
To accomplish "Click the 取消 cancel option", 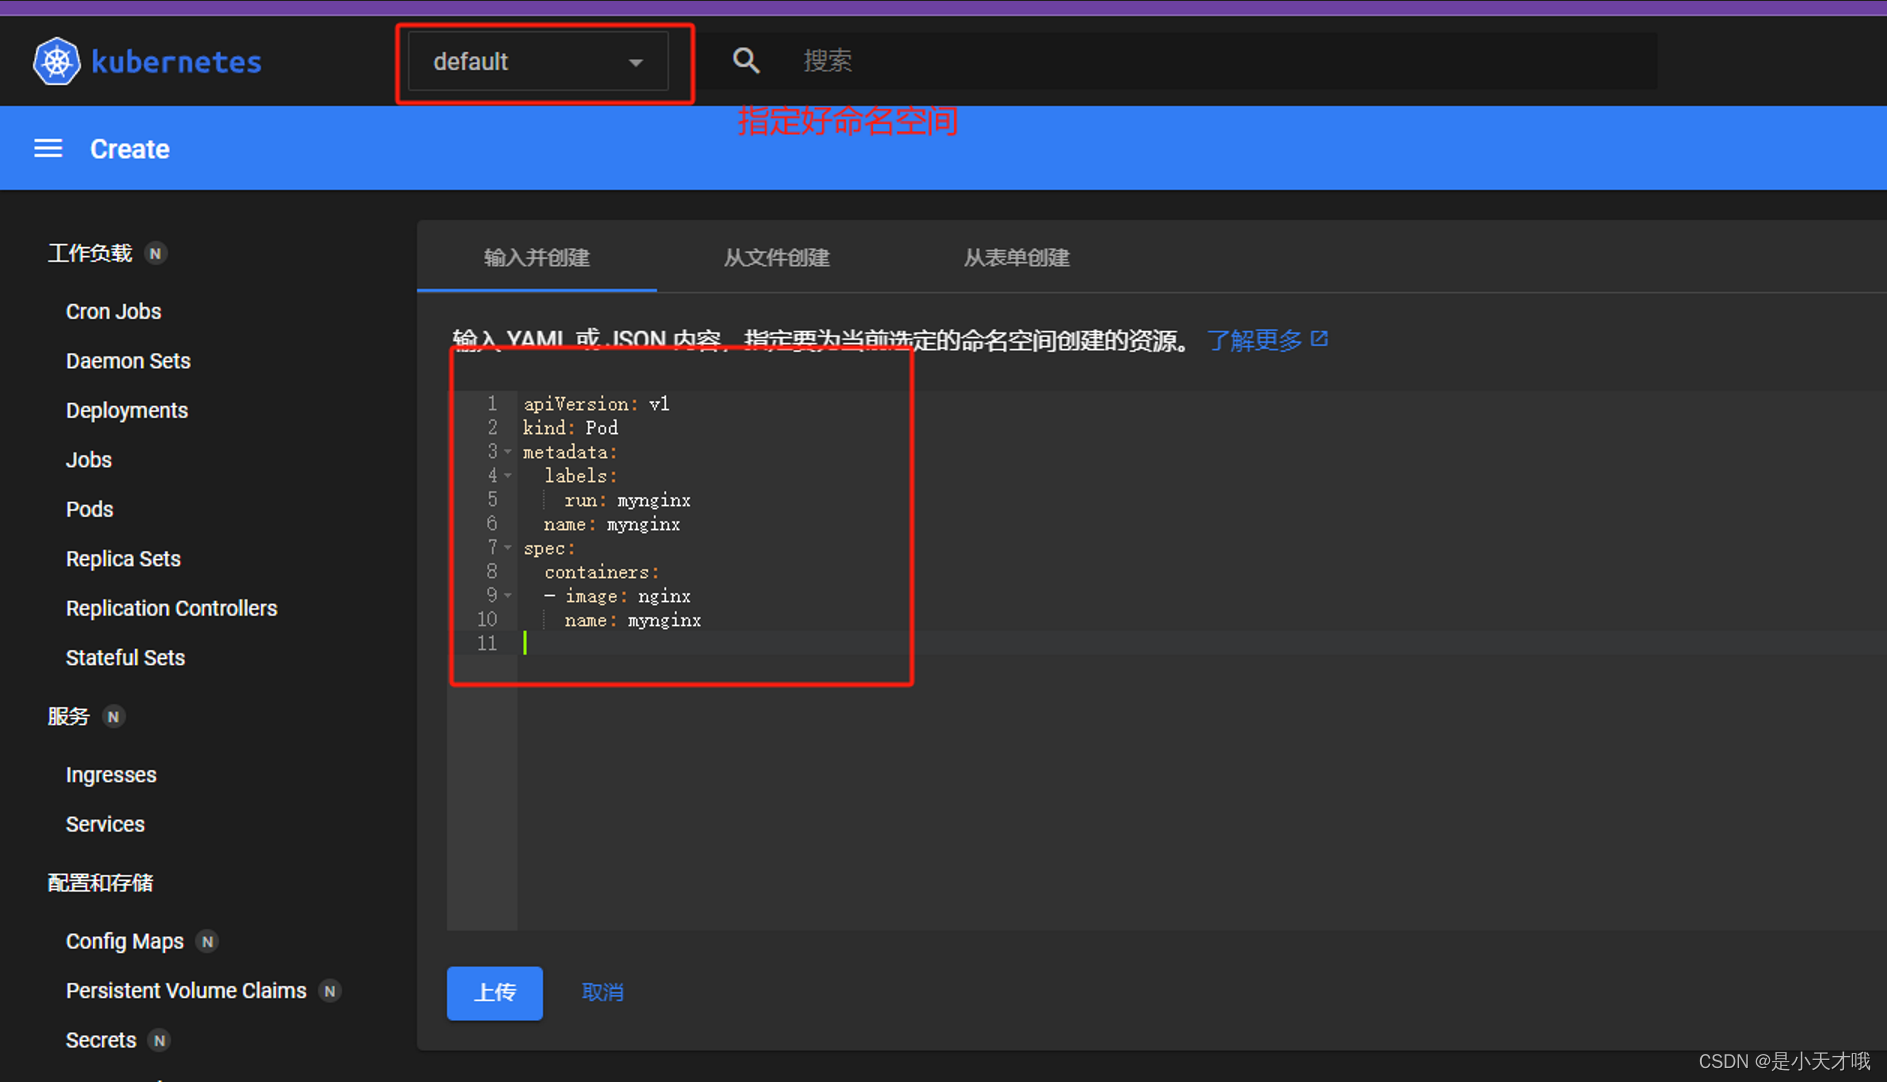I will tap(602, 992).
